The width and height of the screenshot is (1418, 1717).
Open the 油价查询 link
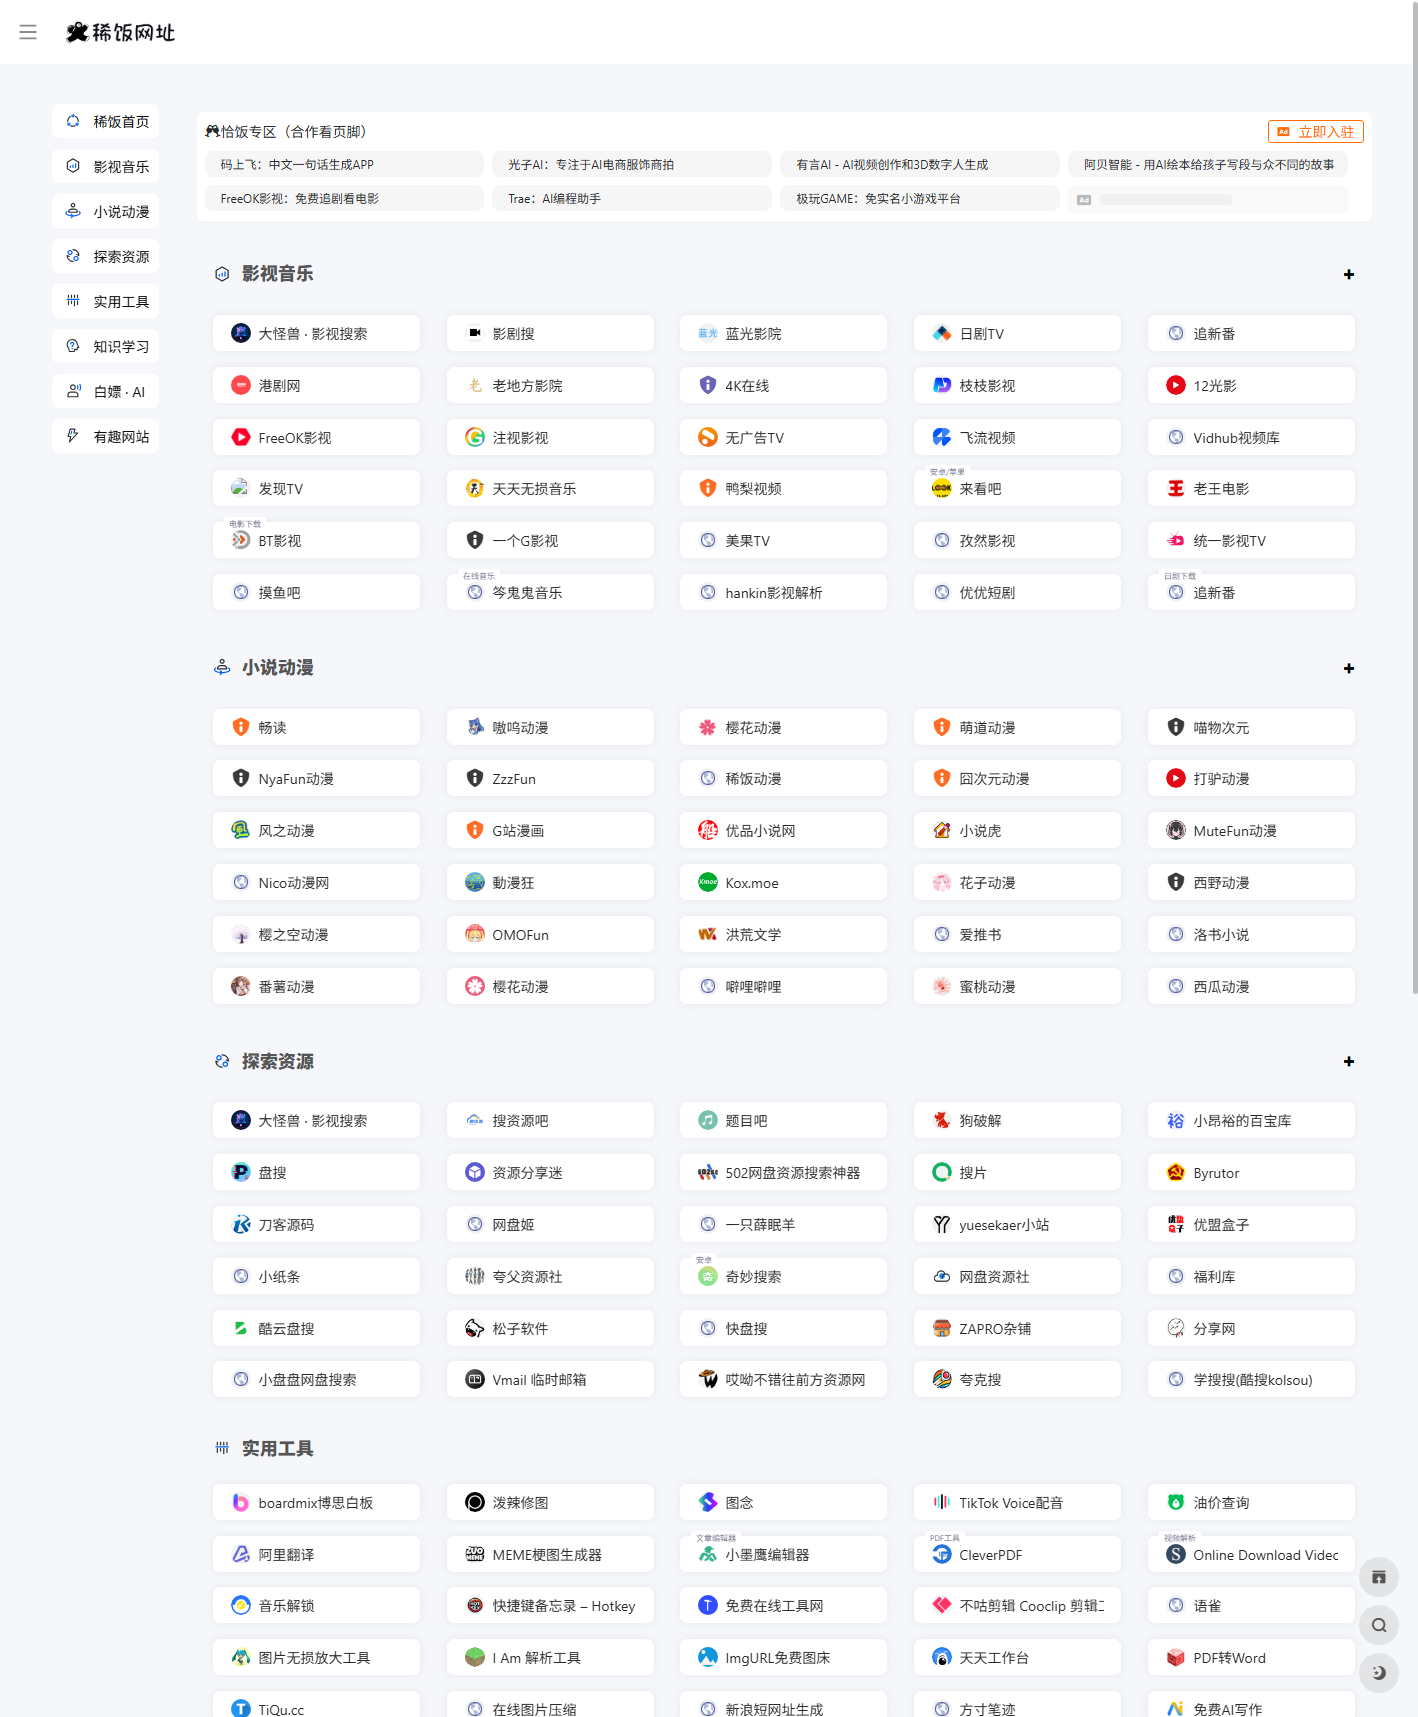click(1251, 1502)
